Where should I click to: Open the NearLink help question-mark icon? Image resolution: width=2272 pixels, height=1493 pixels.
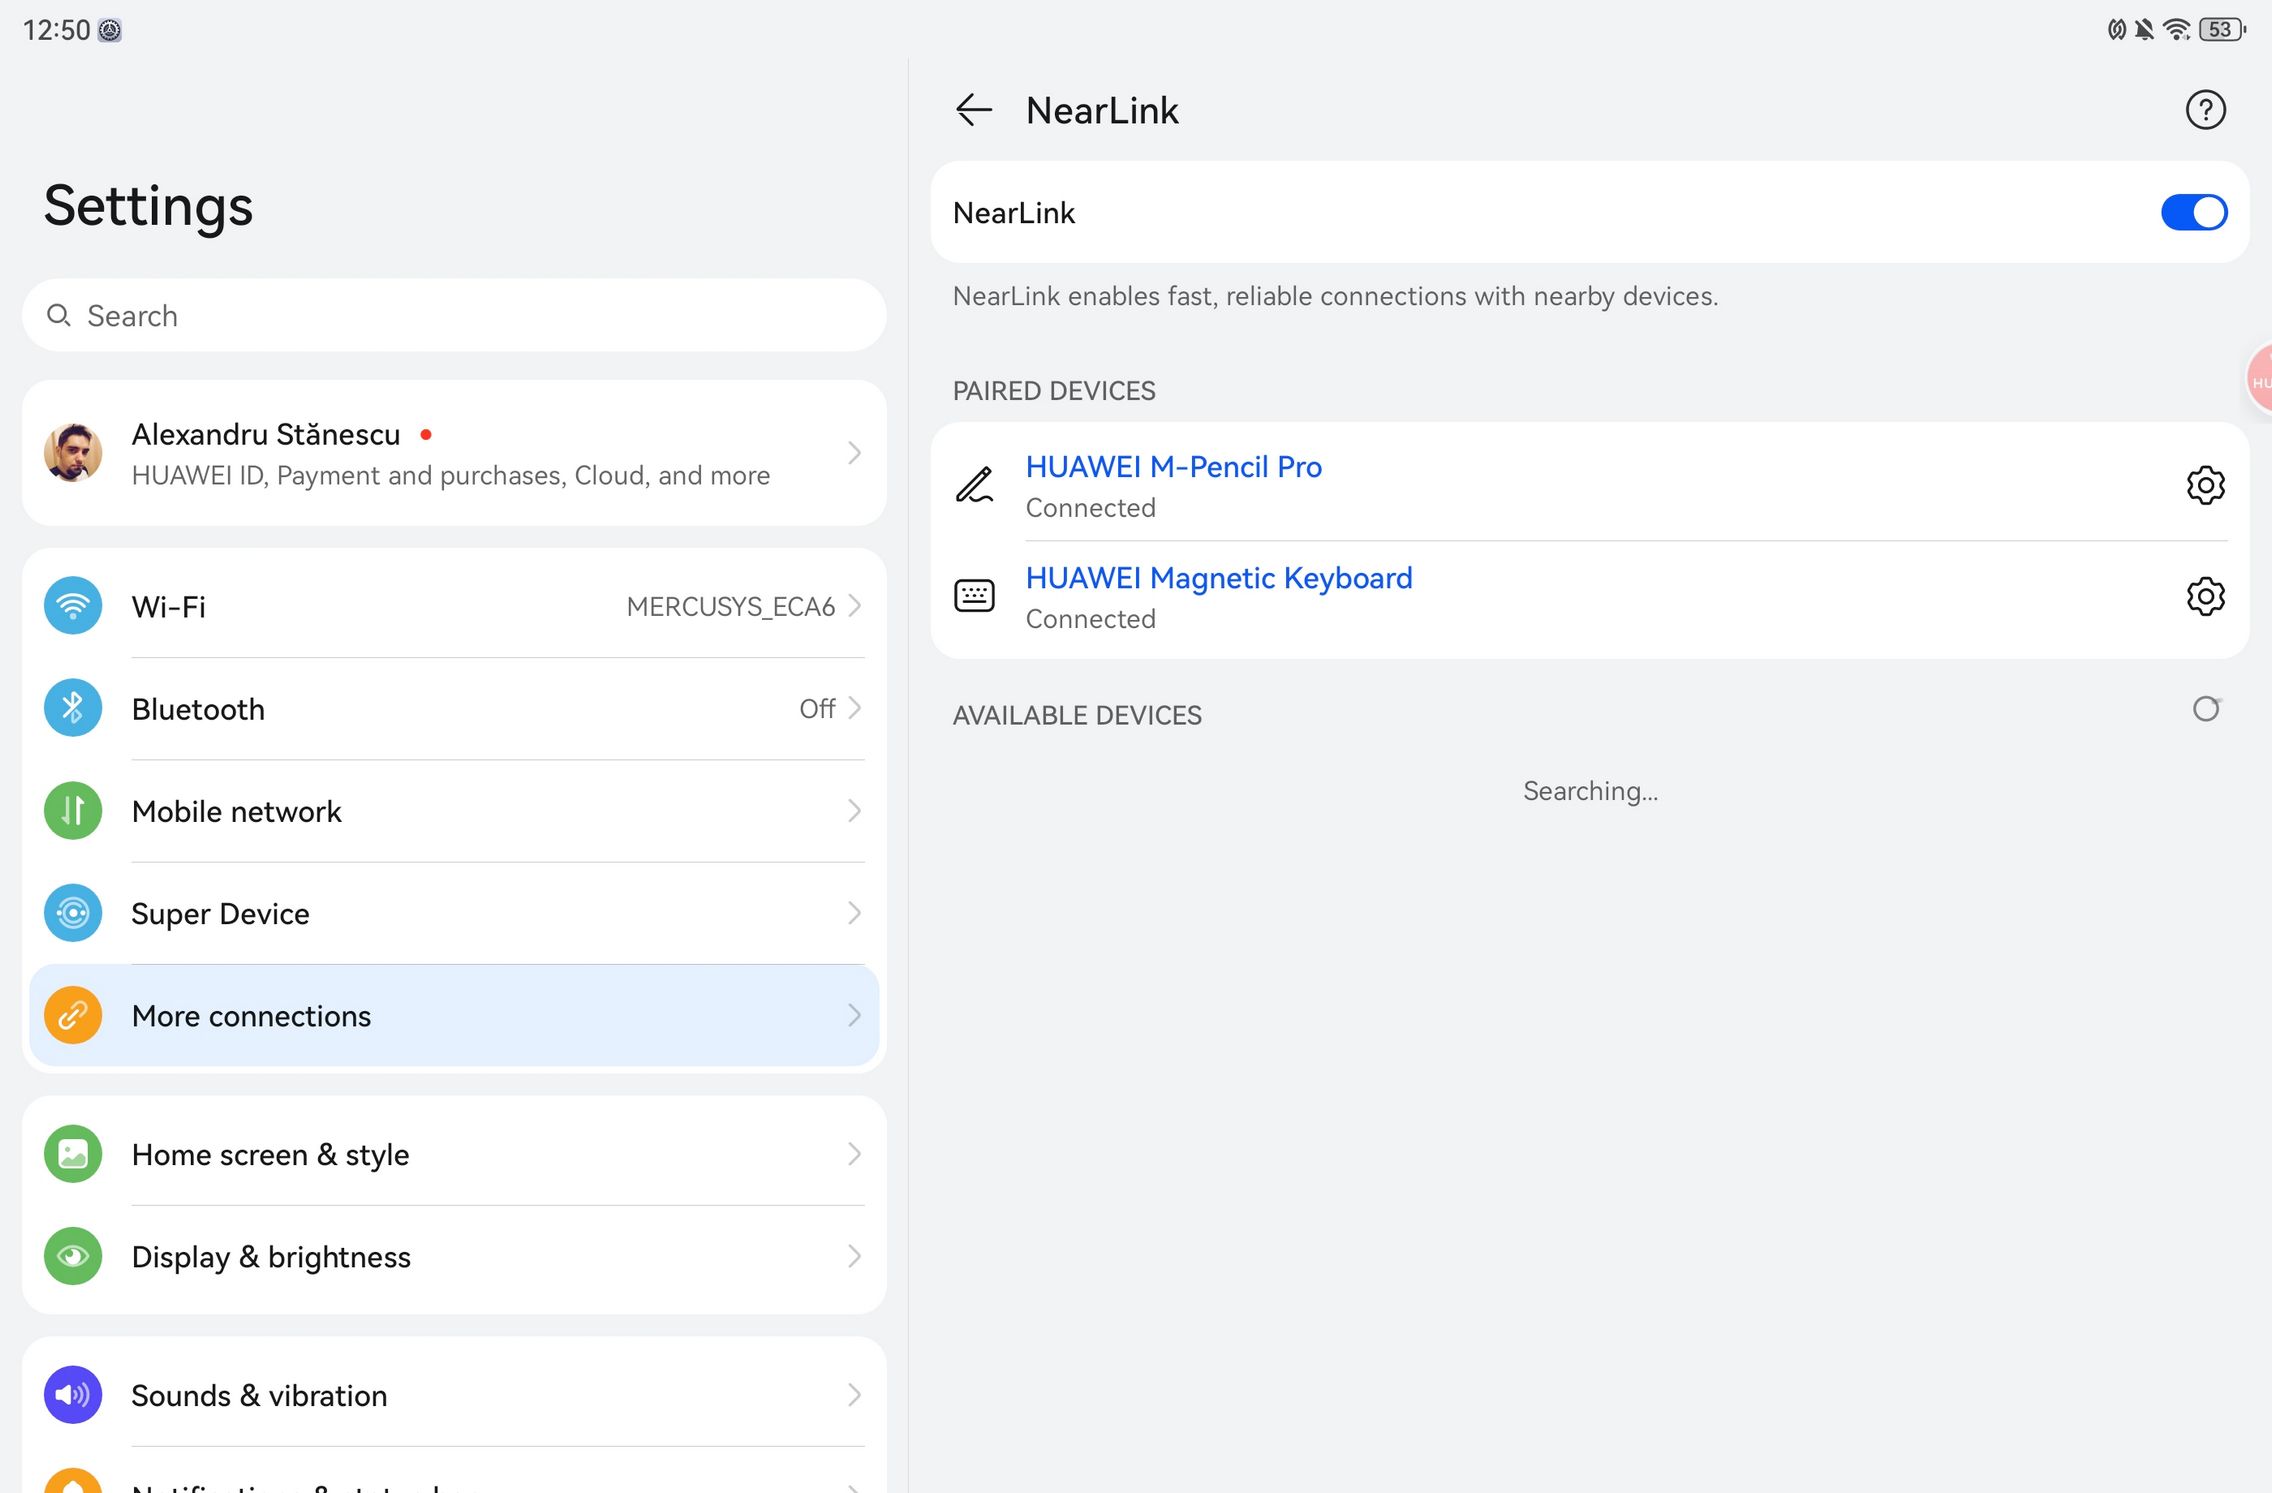point(2205,110)
